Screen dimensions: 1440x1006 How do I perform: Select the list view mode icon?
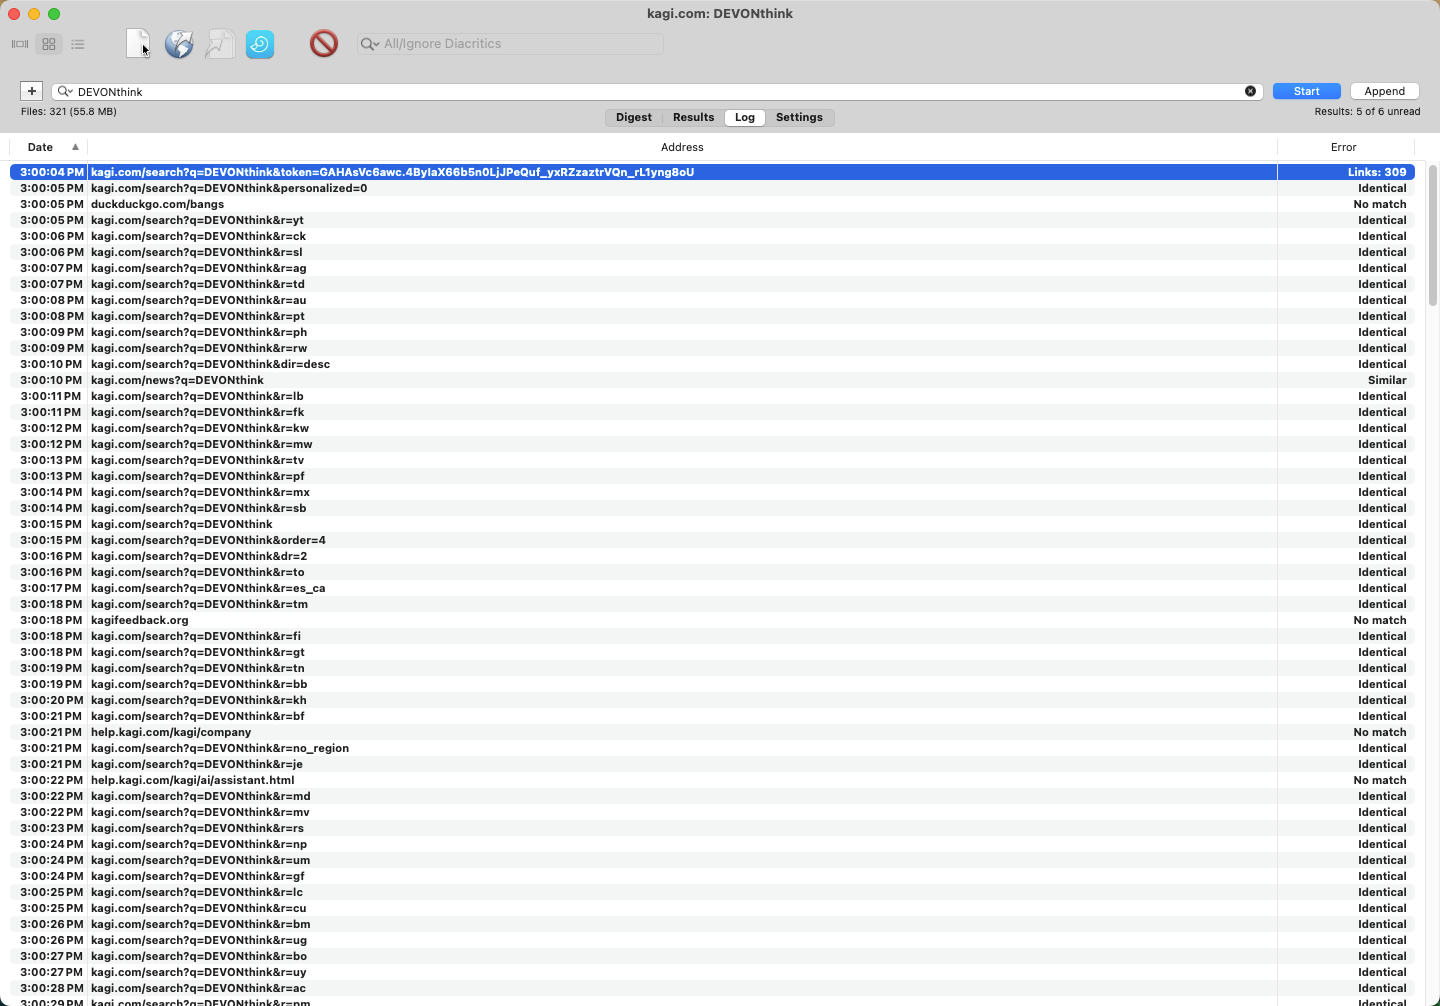pos(78,44)
